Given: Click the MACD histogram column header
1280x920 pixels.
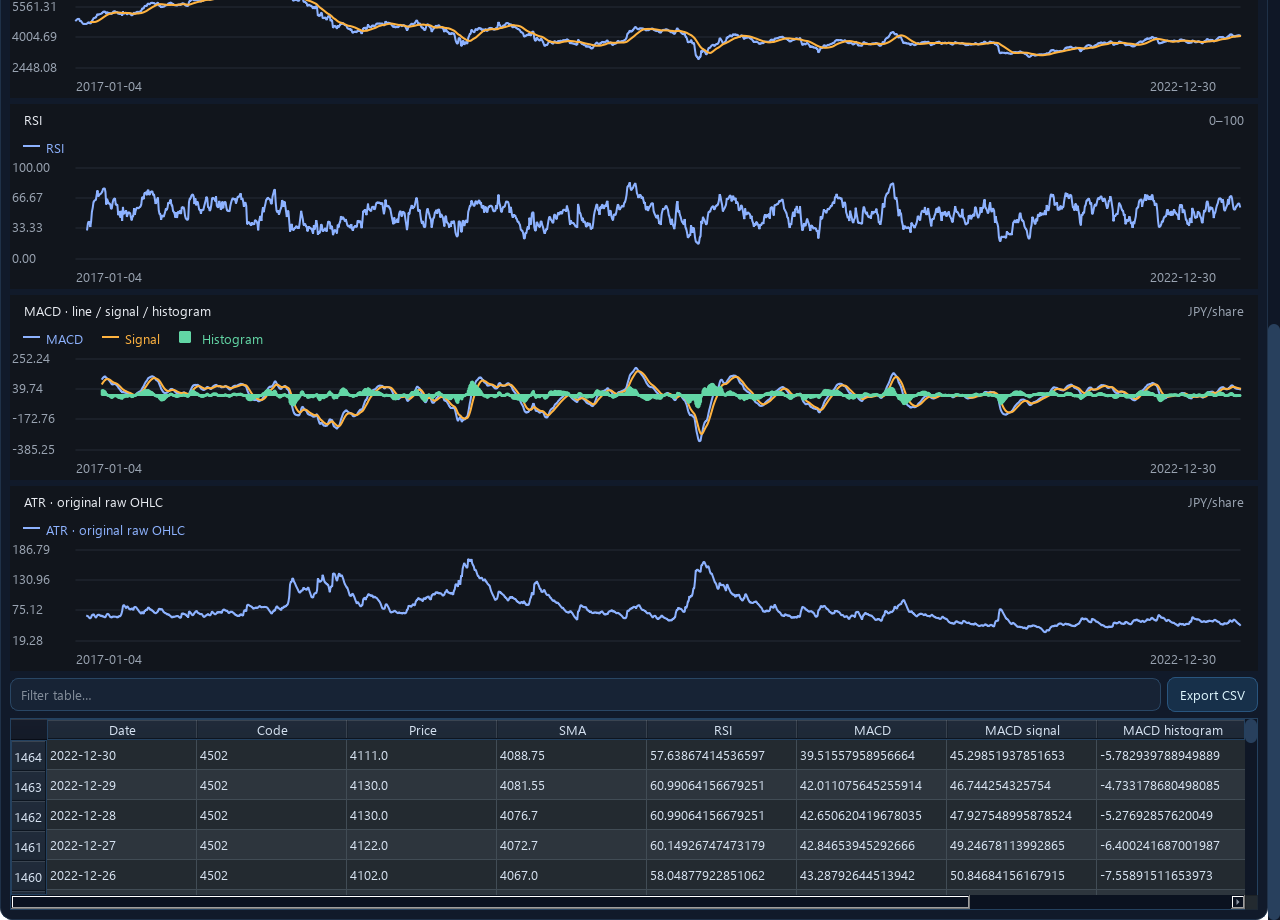Looking at the screenshot, I should pyautogui.click(x=1171, y=730).
